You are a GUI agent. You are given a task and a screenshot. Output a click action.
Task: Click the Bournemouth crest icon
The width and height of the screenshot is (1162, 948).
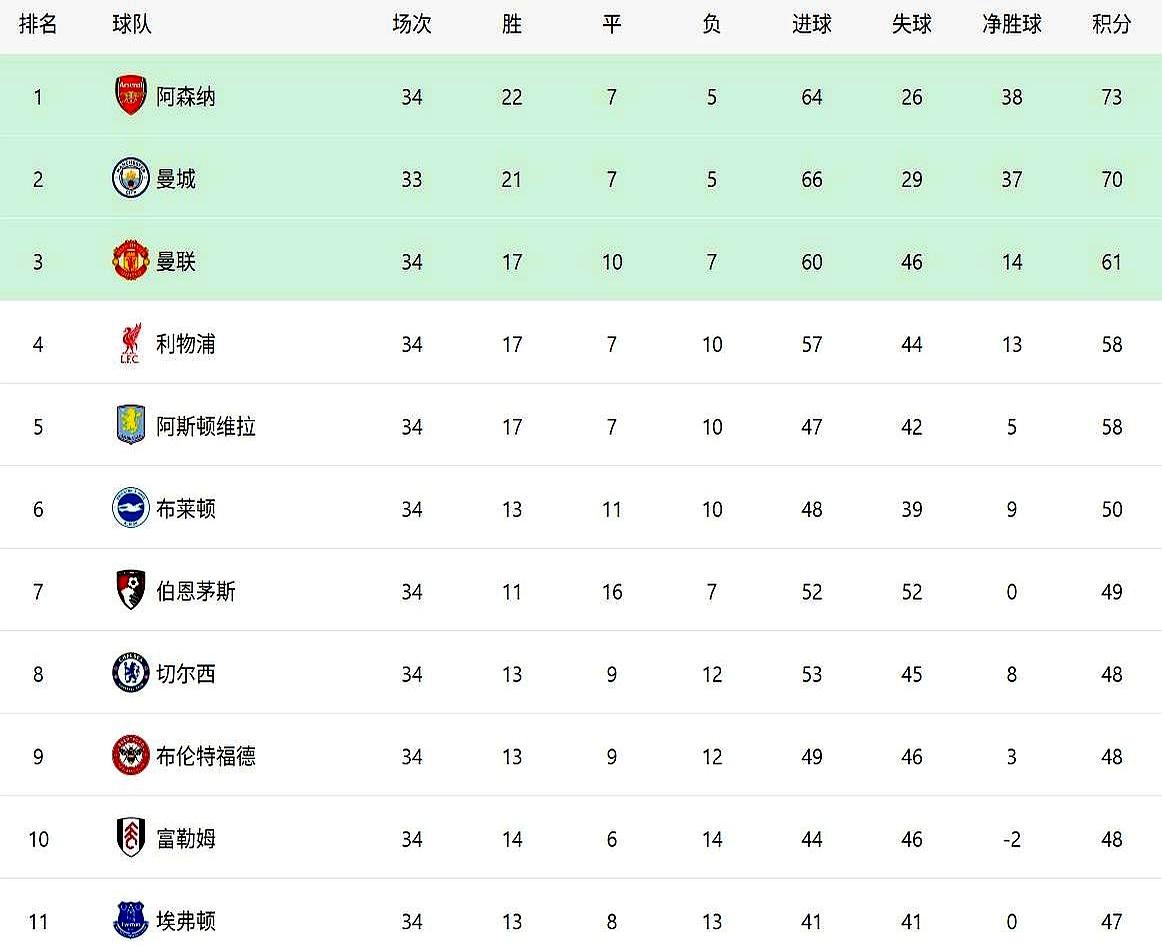pos(131,591)
